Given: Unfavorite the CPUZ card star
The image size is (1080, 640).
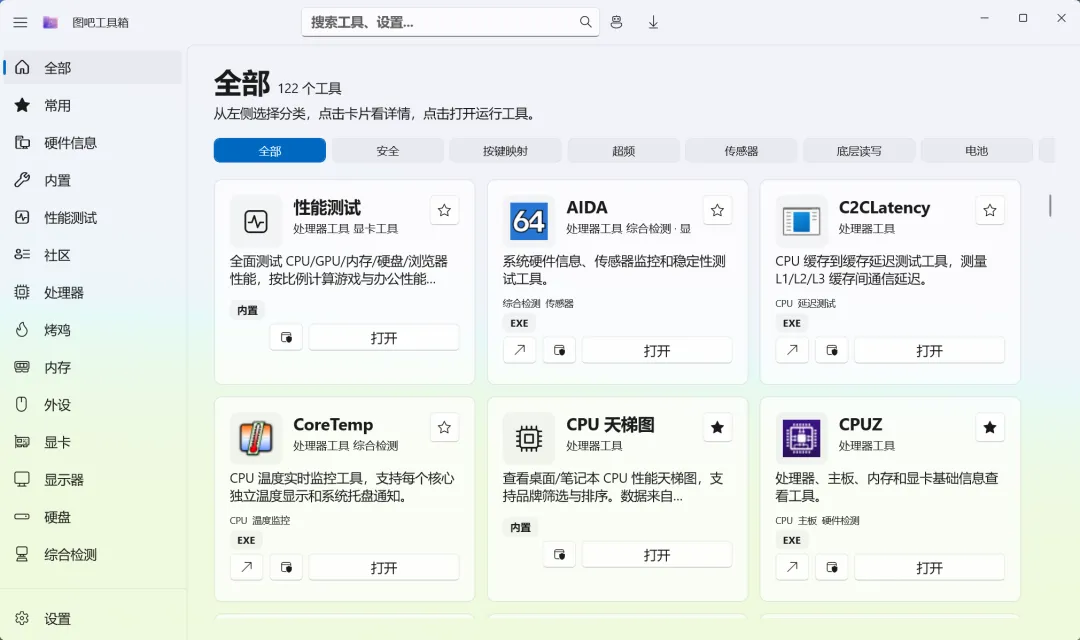Looking at the screenshot, I should tap(990, 427).
